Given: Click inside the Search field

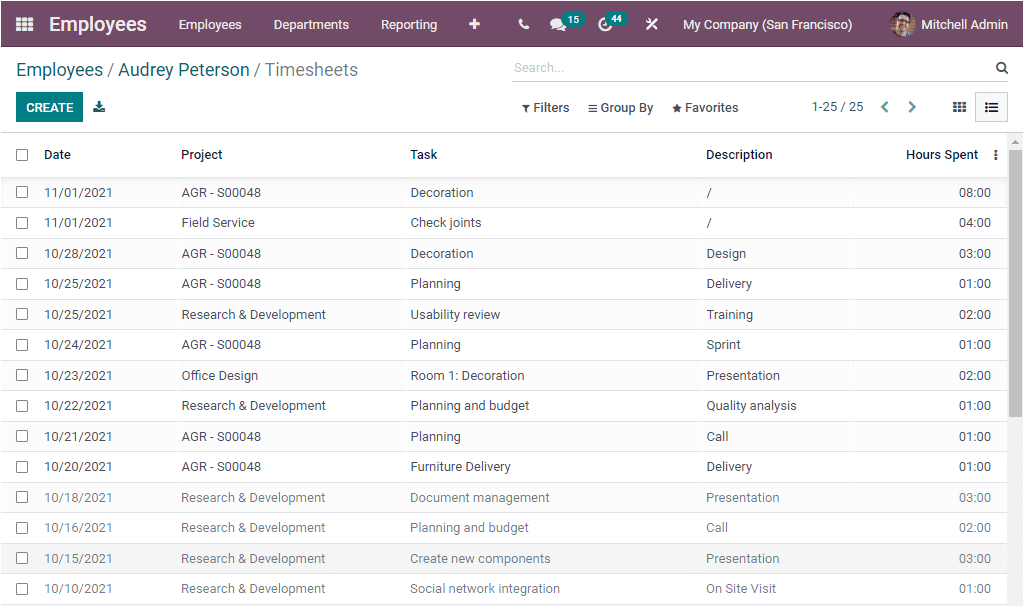Looking at the screenshot, I should (x=700, y=67).
